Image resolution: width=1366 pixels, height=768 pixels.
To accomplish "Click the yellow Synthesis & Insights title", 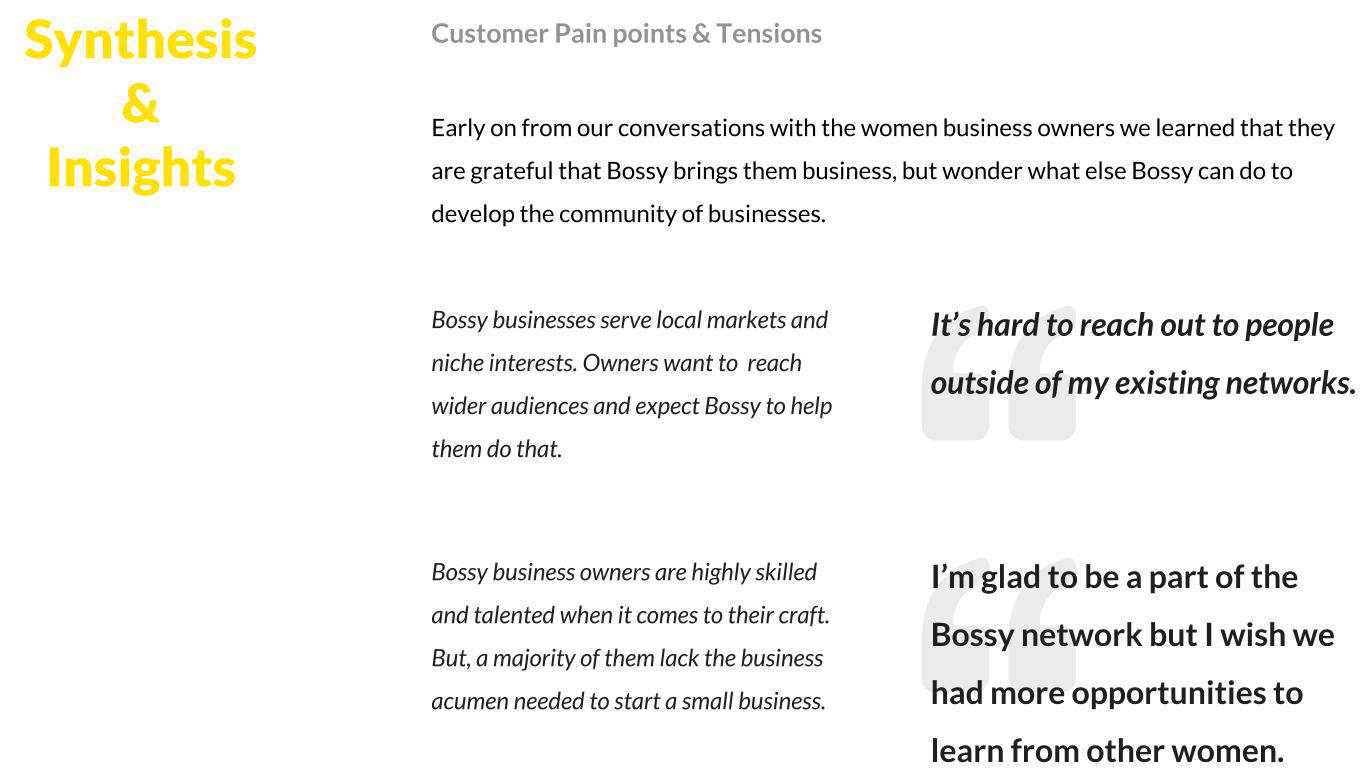I will pyautogui.click(x=141, y=104).
